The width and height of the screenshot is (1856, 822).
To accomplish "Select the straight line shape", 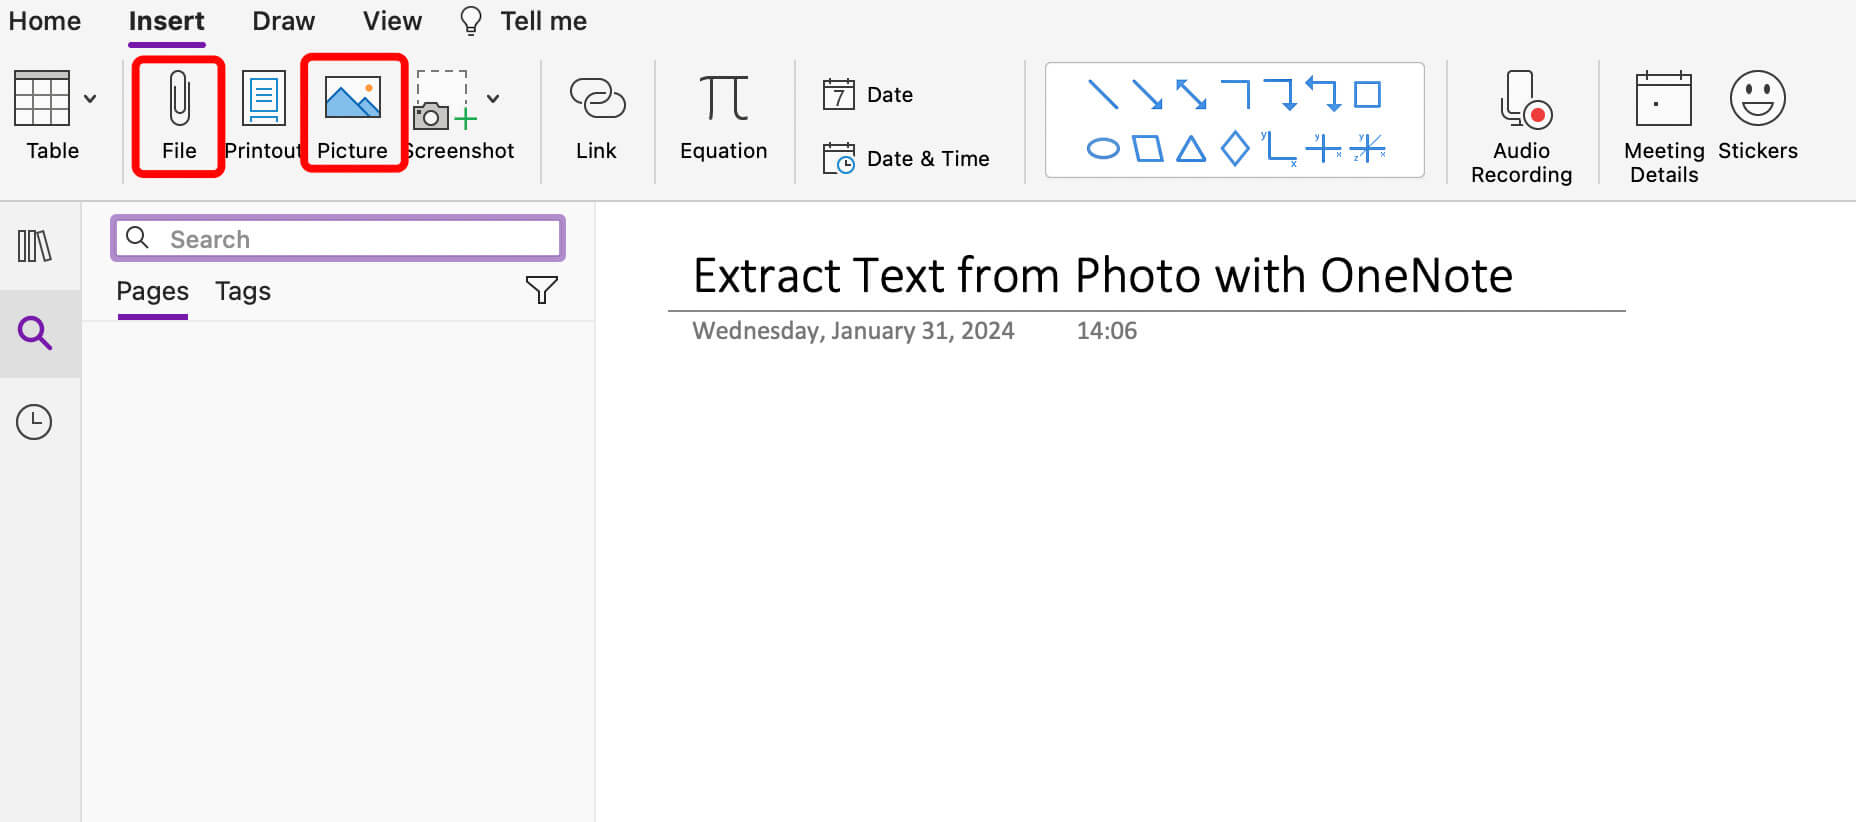I will (1103, 95).
